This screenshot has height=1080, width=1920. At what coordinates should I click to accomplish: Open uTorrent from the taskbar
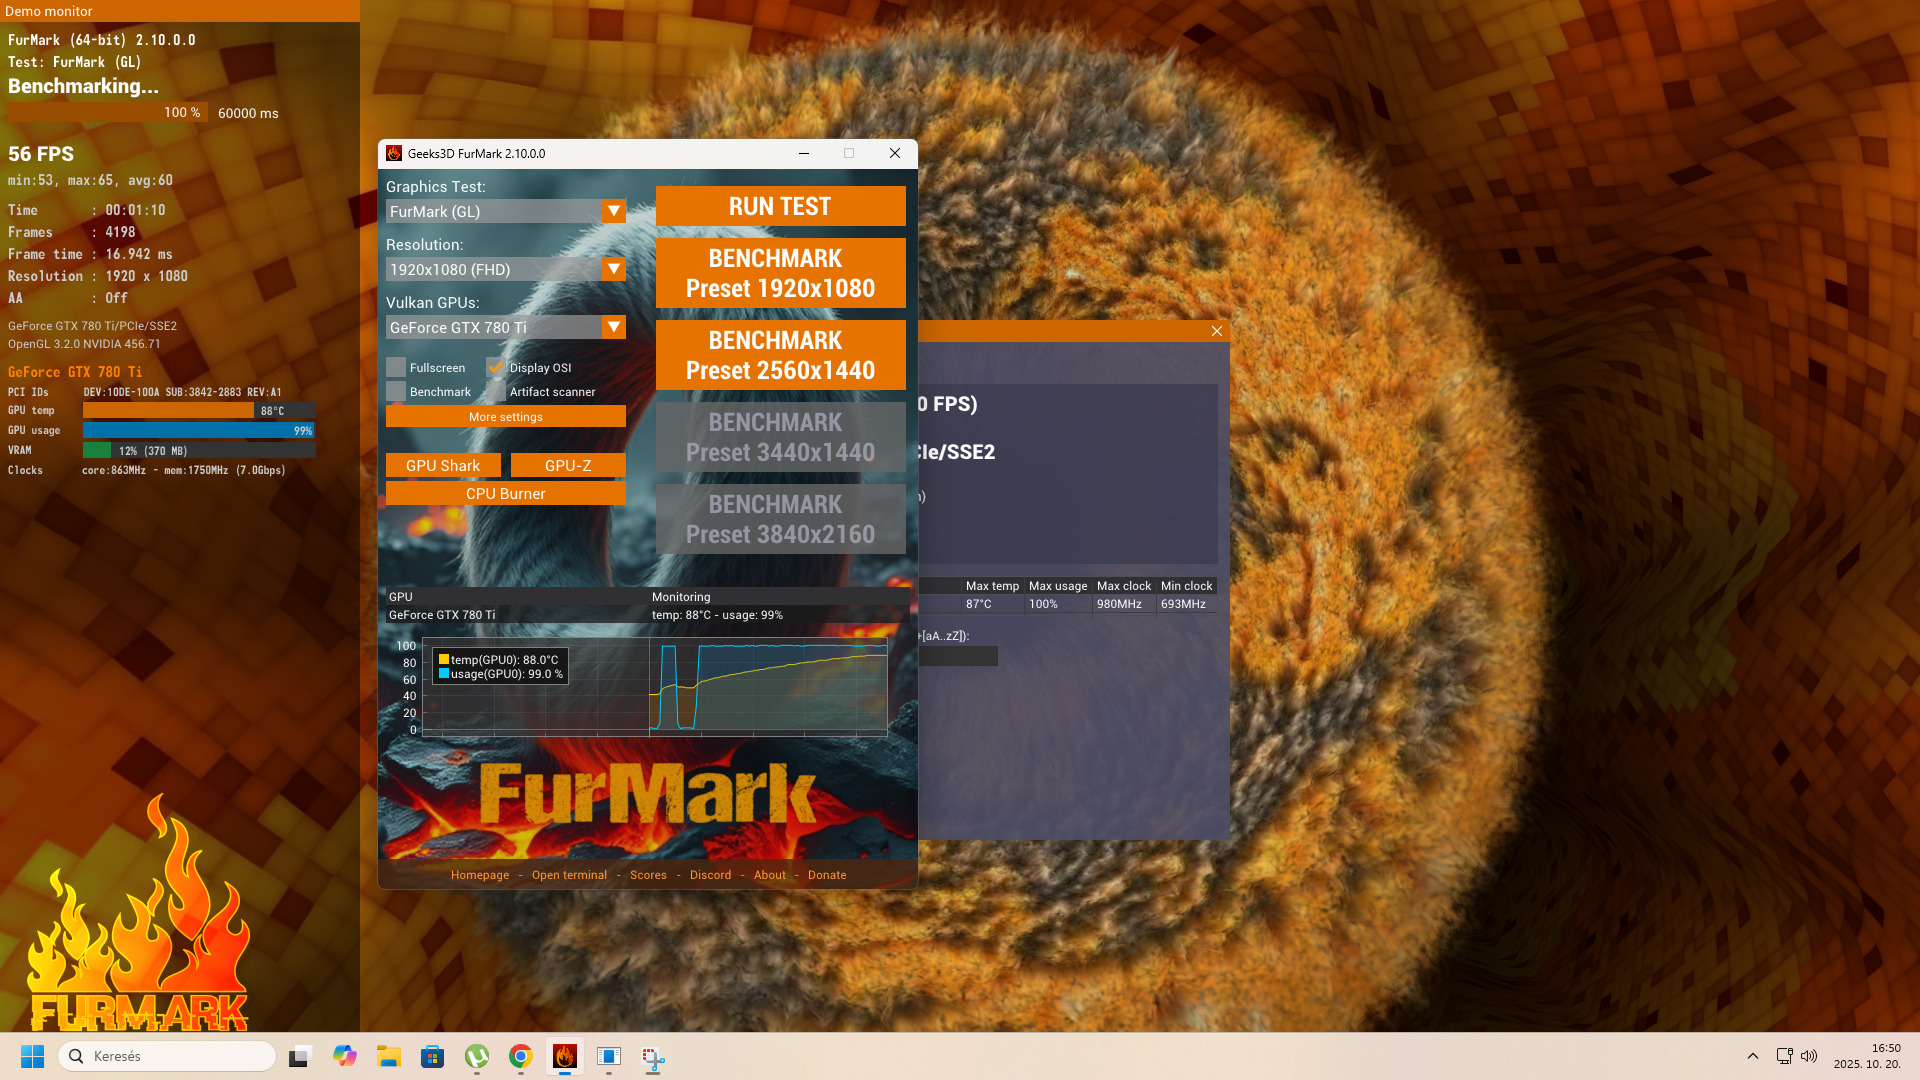[x=477, y=1056]
